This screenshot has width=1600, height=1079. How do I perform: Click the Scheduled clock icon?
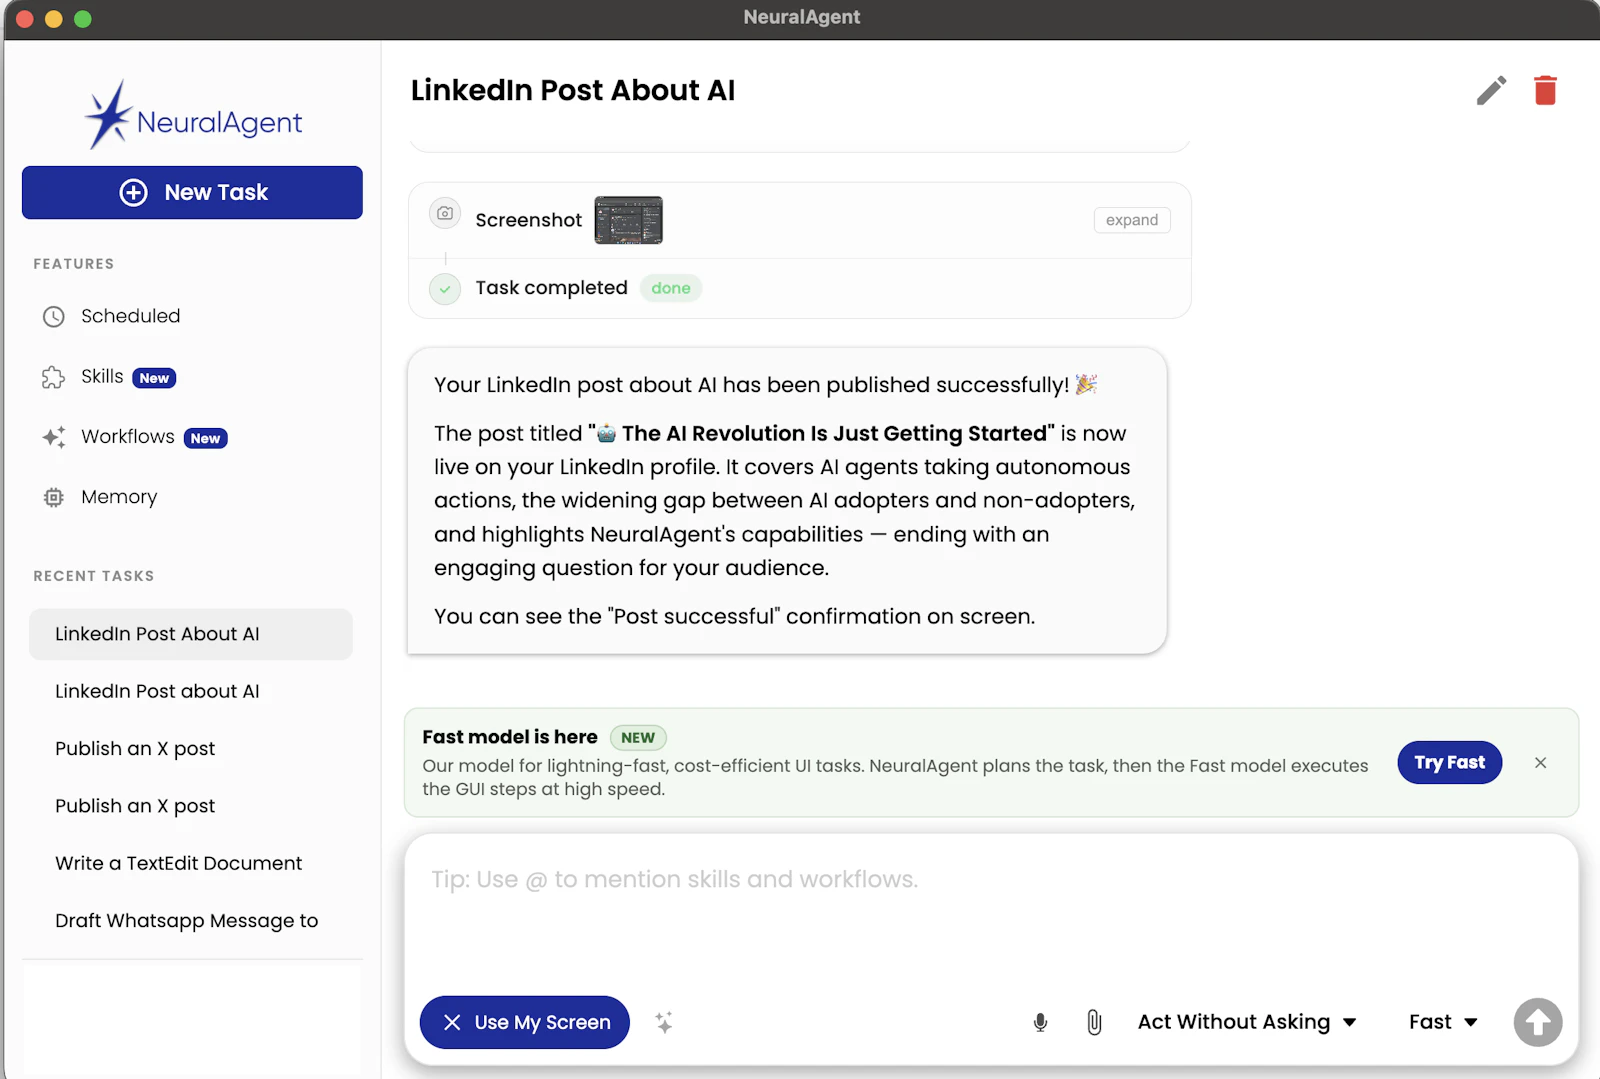(x=54, y=317)
